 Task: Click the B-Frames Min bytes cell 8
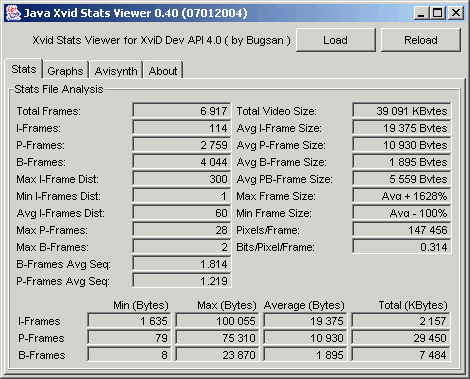(x=129, y=355)
